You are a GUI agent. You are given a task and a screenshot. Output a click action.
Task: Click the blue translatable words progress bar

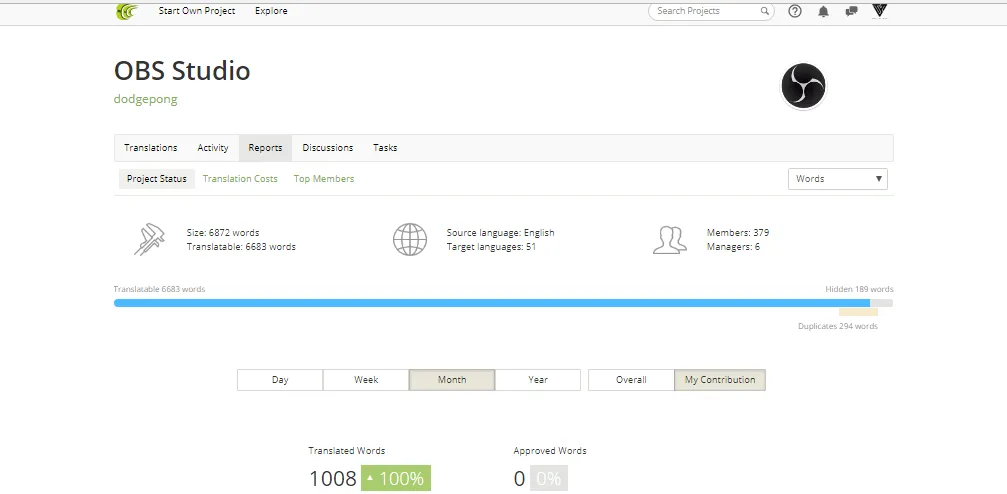[x=492, y=303]
